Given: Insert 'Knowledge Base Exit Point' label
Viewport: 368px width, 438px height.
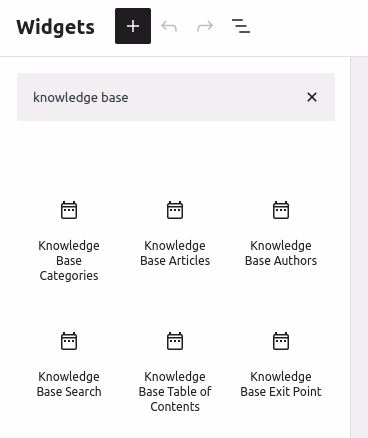Looking at the screenshot, I should [x=281, y=384].
